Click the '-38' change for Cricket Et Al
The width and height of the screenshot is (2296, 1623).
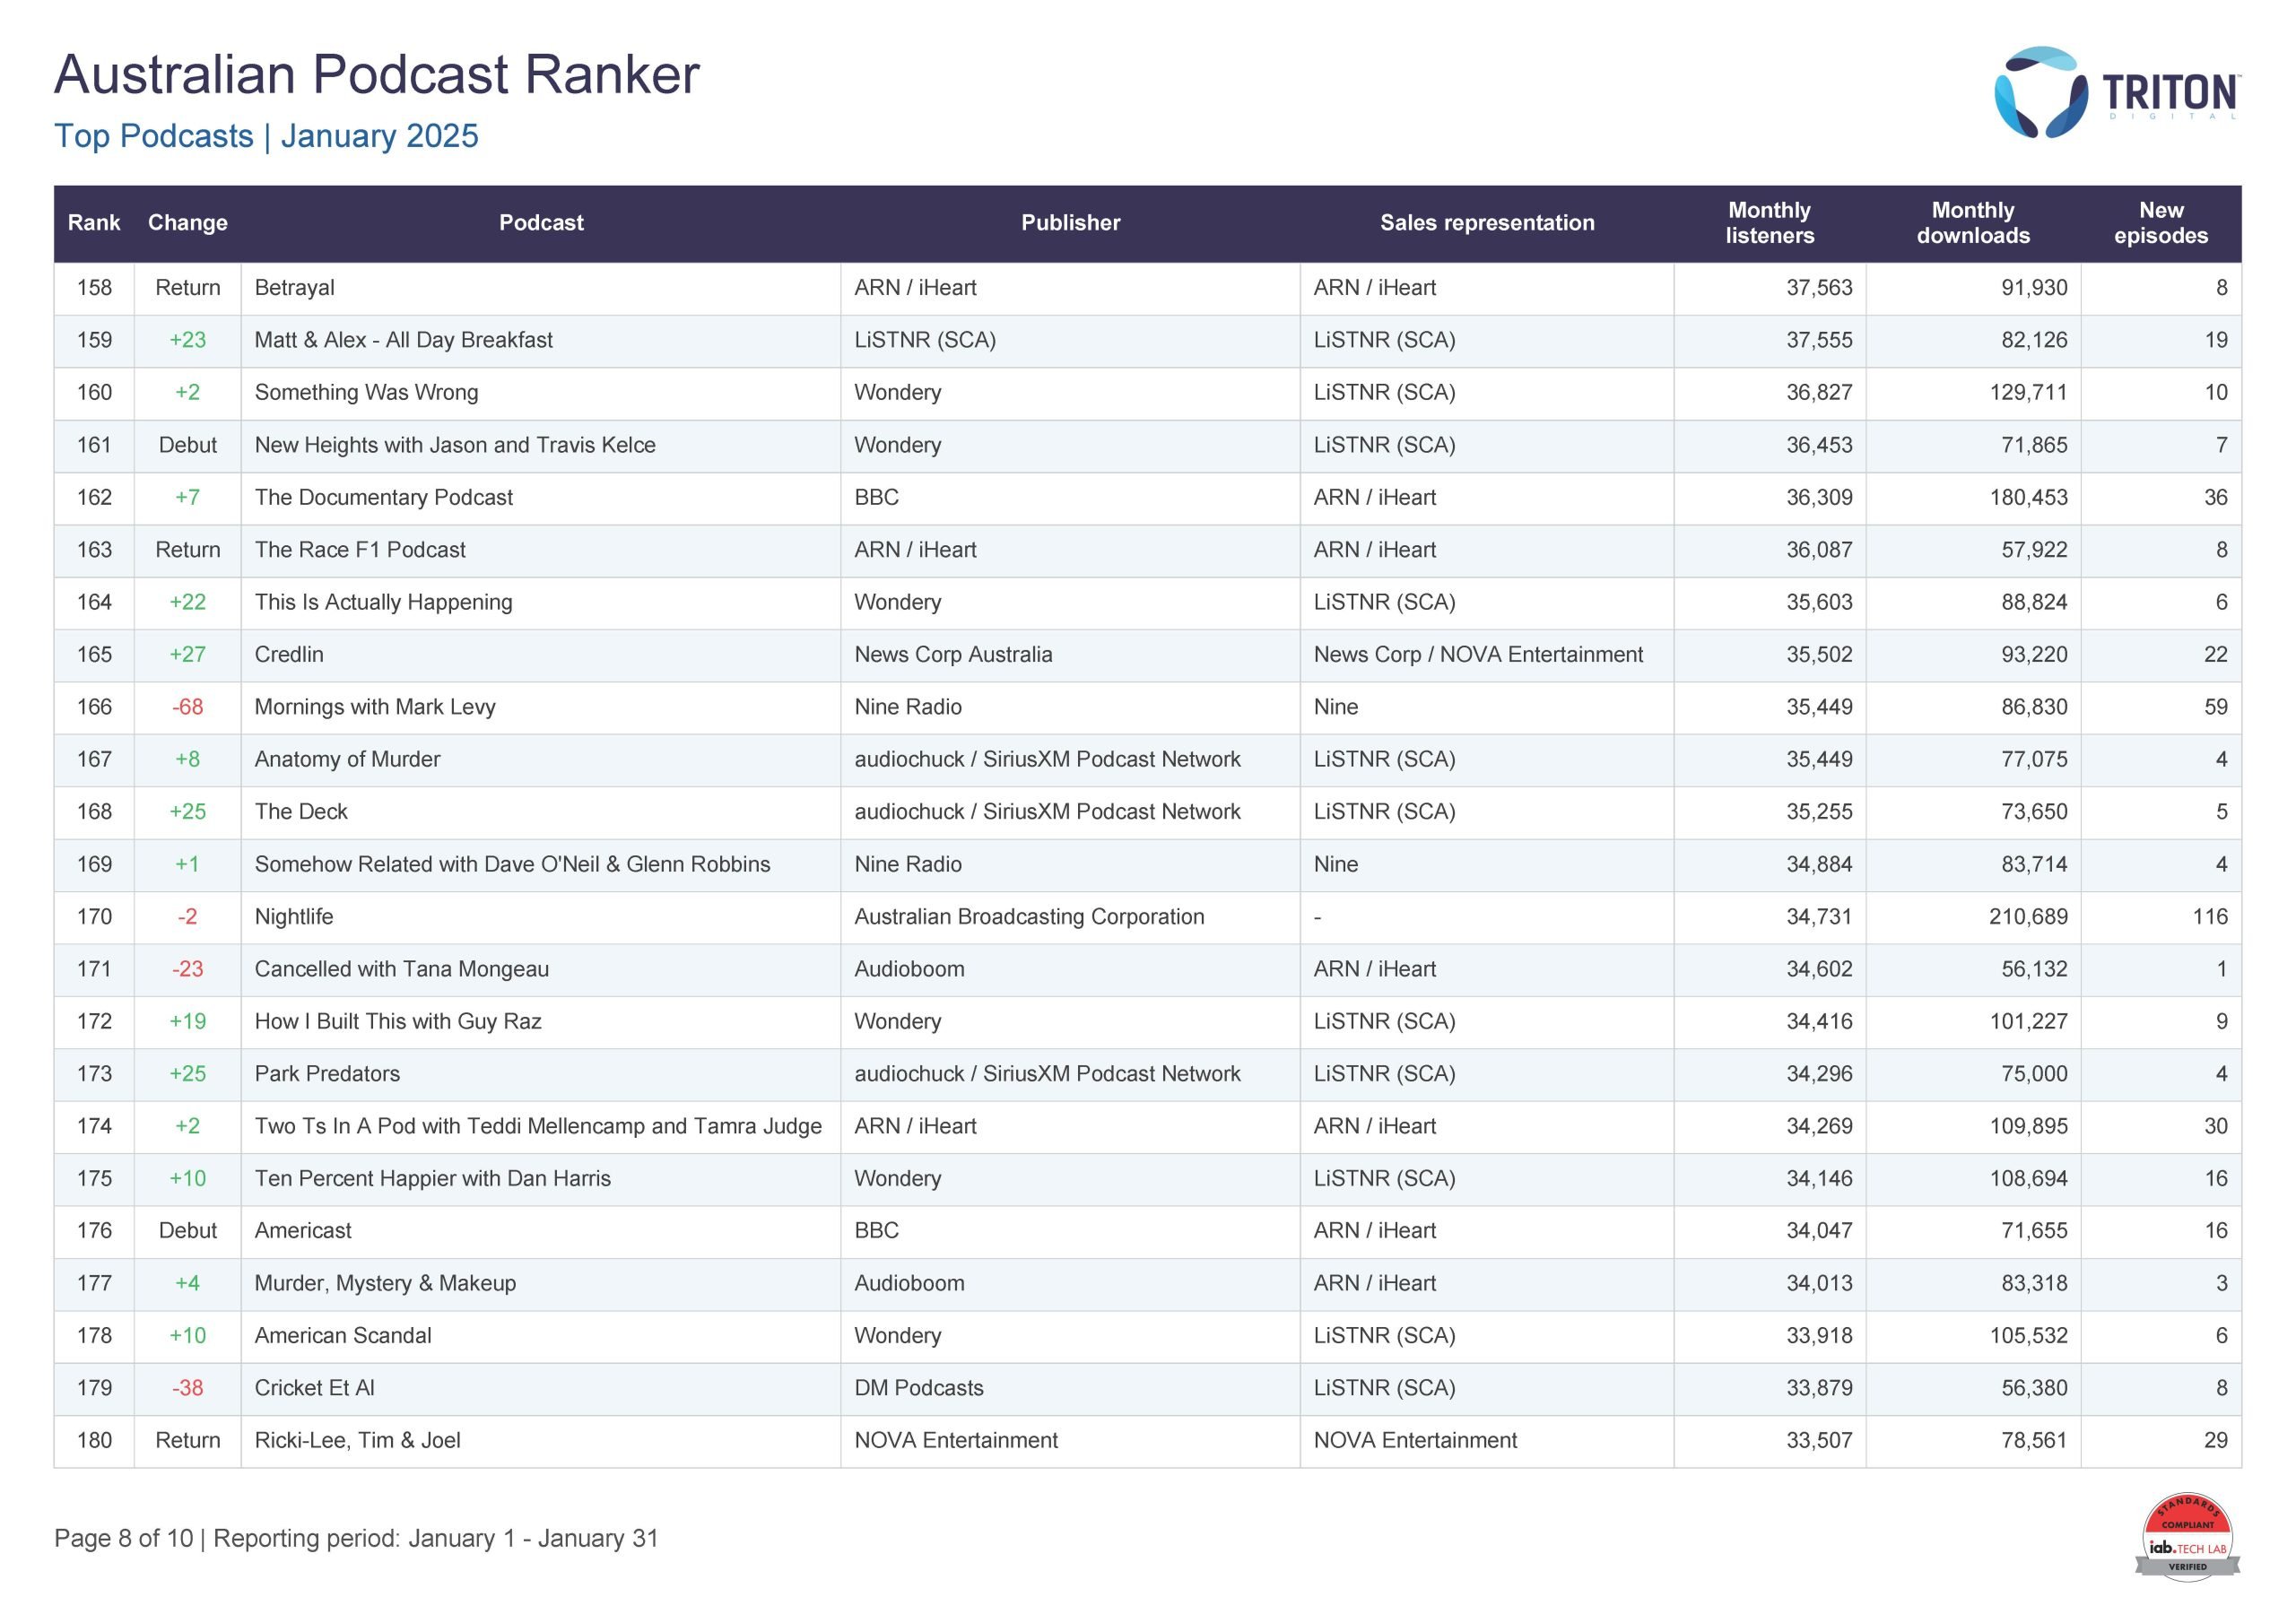(188, 1388)
